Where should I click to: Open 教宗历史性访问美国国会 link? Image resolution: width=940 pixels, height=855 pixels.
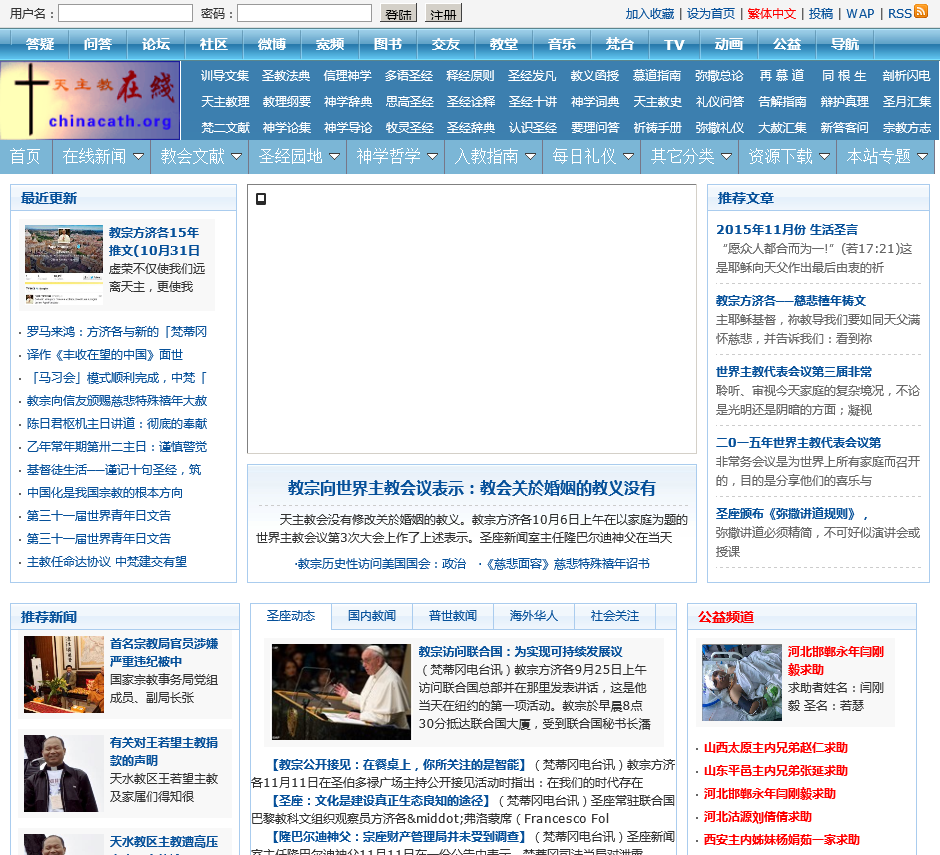[x=381, y=564]
